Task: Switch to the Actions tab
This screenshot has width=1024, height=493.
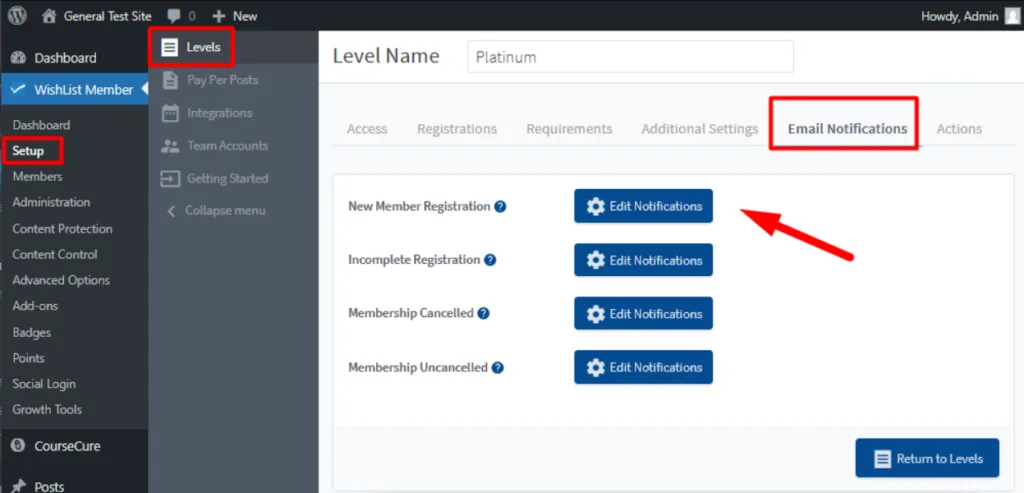Action: (x=959, y=129)
